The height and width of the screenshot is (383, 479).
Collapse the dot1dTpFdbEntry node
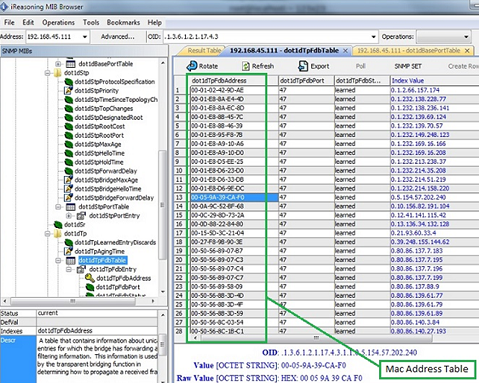69,269
